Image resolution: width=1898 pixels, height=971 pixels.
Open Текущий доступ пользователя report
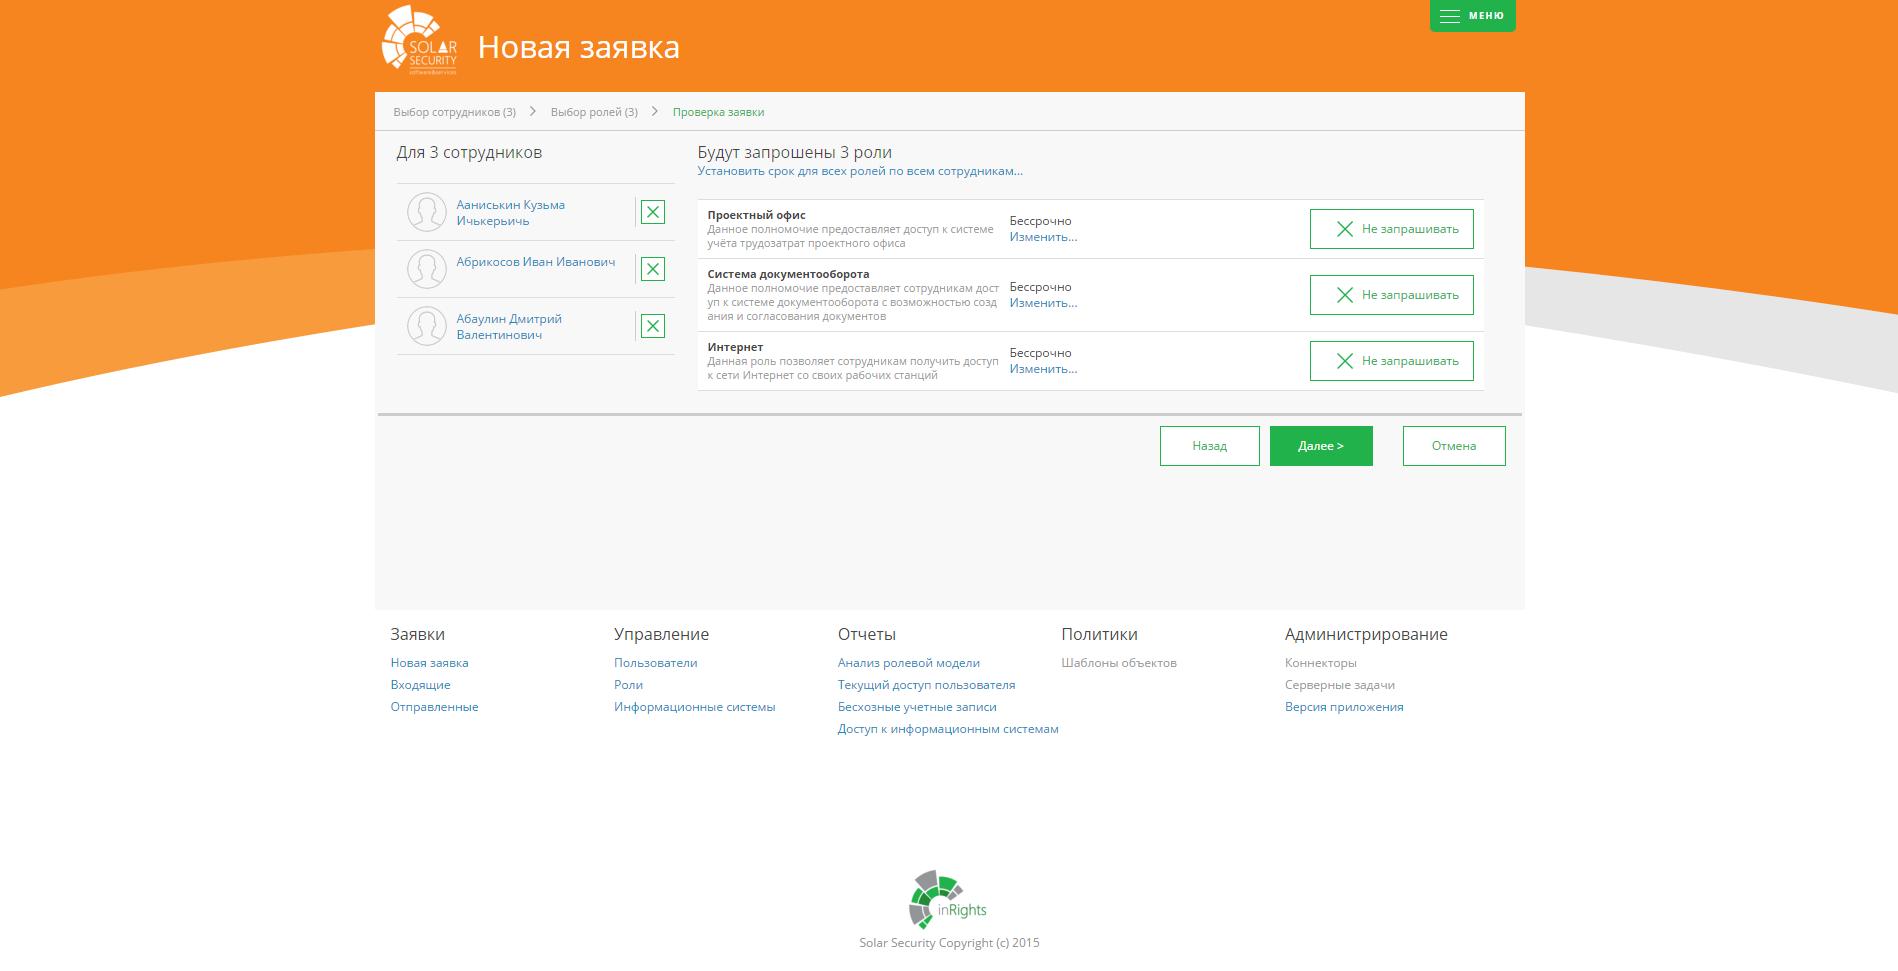pos(927,685)
